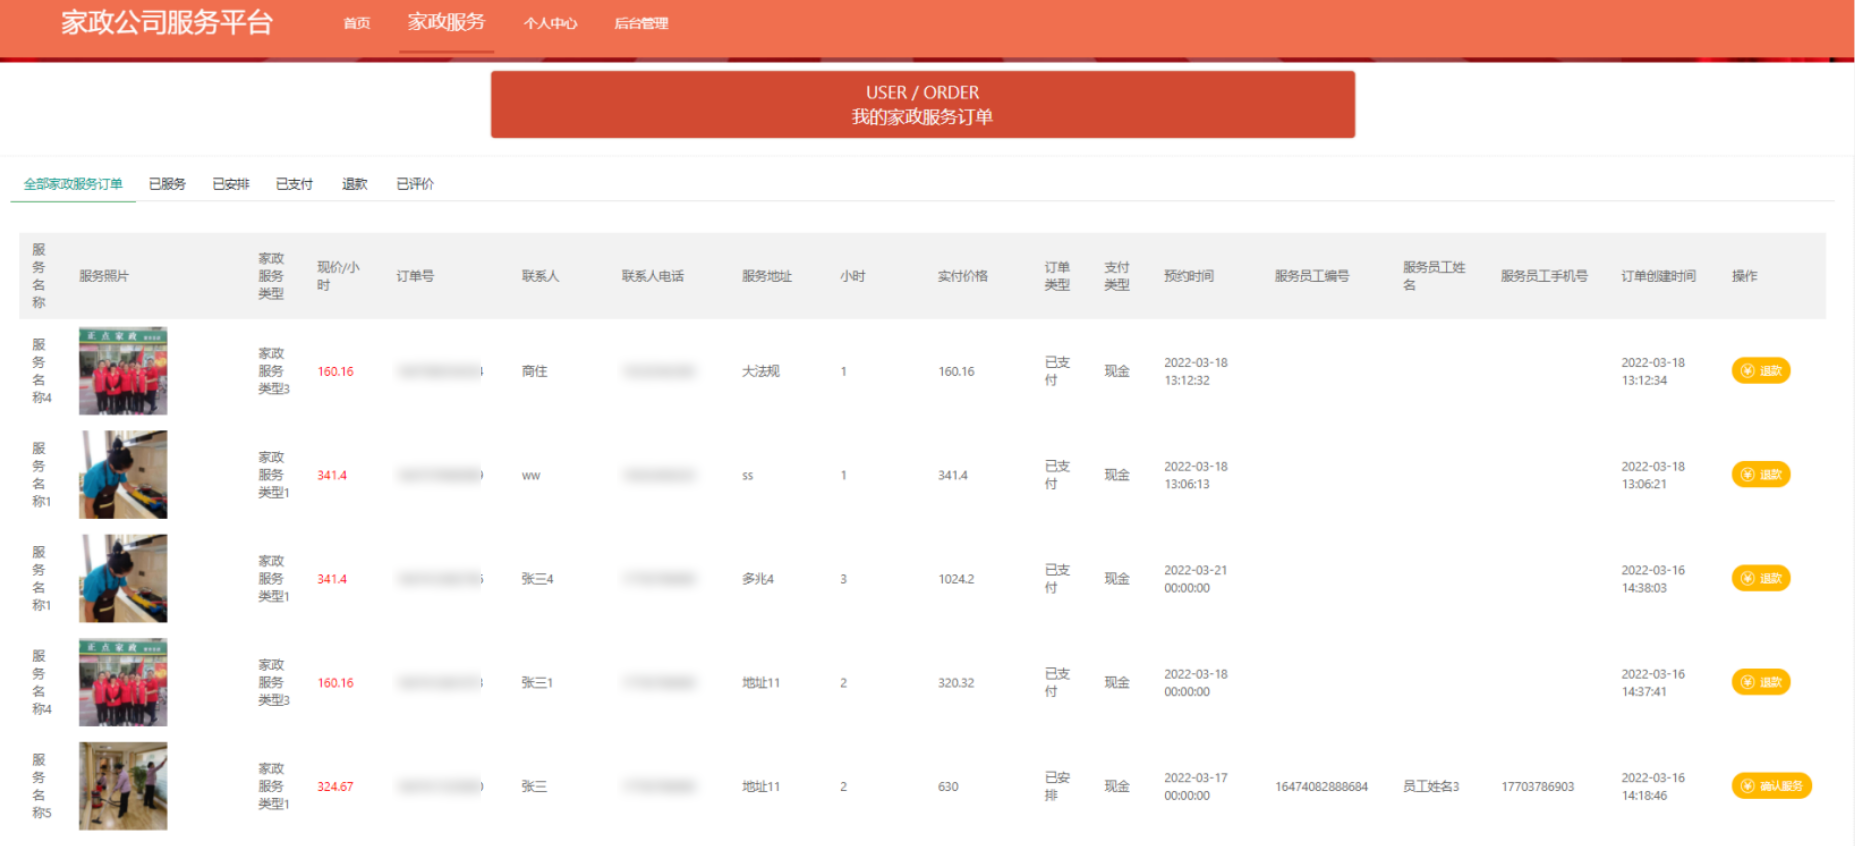Image resolution: width=1855 pixels, height=846 pixels.
Task: Click appointment time 2022-03-21 00:00:00
Action: [x=1195, y=579]
